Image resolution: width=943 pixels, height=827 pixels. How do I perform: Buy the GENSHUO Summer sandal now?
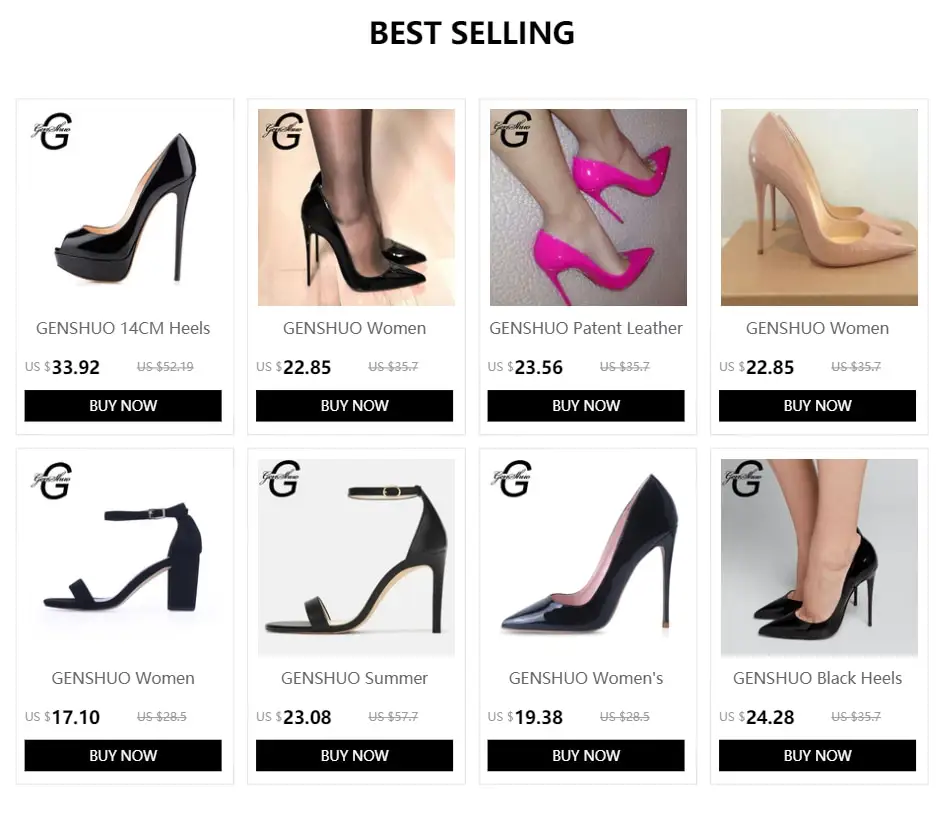(354, 755)
